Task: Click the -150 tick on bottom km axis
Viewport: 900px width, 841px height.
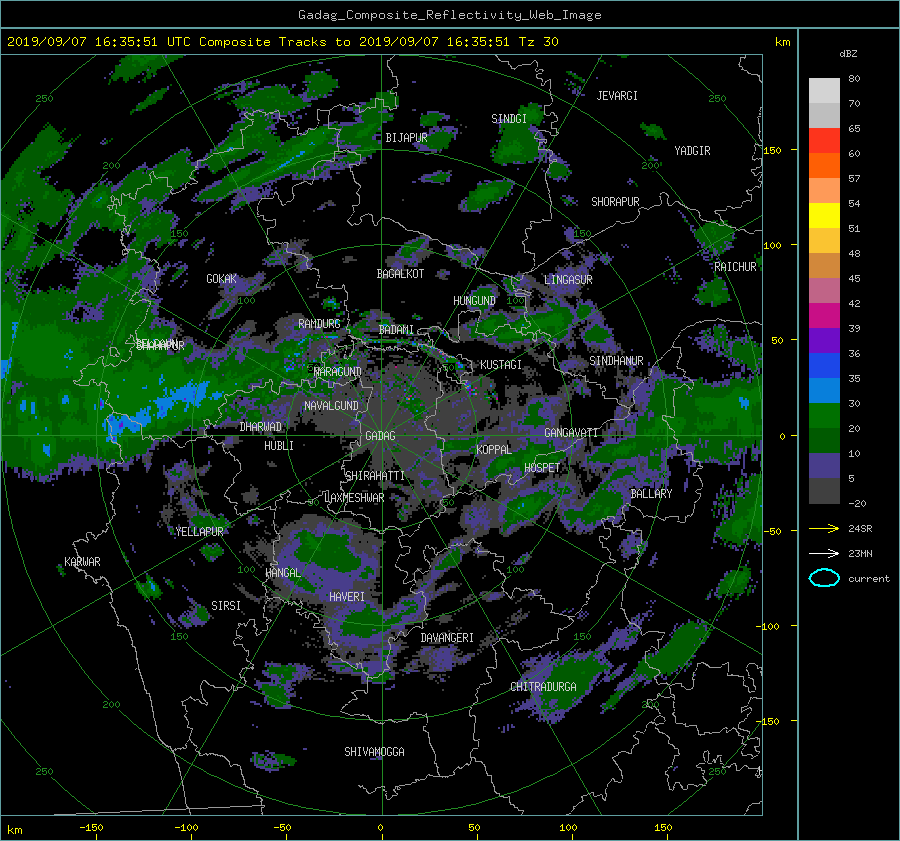Action: click(x=91, y=828)
